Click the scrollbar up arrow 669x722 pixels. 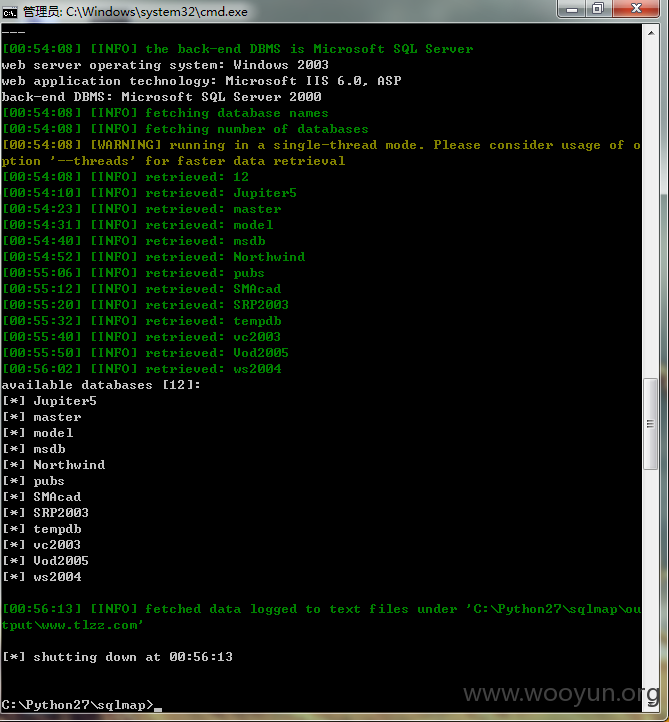[651, 33]
